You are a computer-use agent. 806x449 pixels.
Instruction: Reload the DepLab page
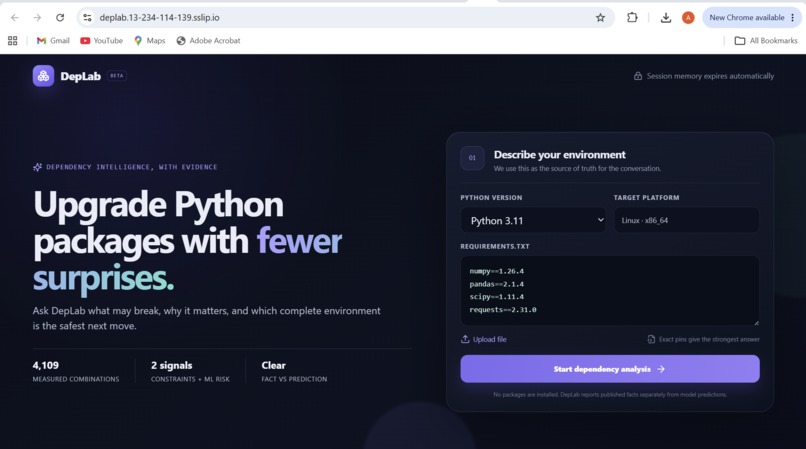[x=60, y=17]
